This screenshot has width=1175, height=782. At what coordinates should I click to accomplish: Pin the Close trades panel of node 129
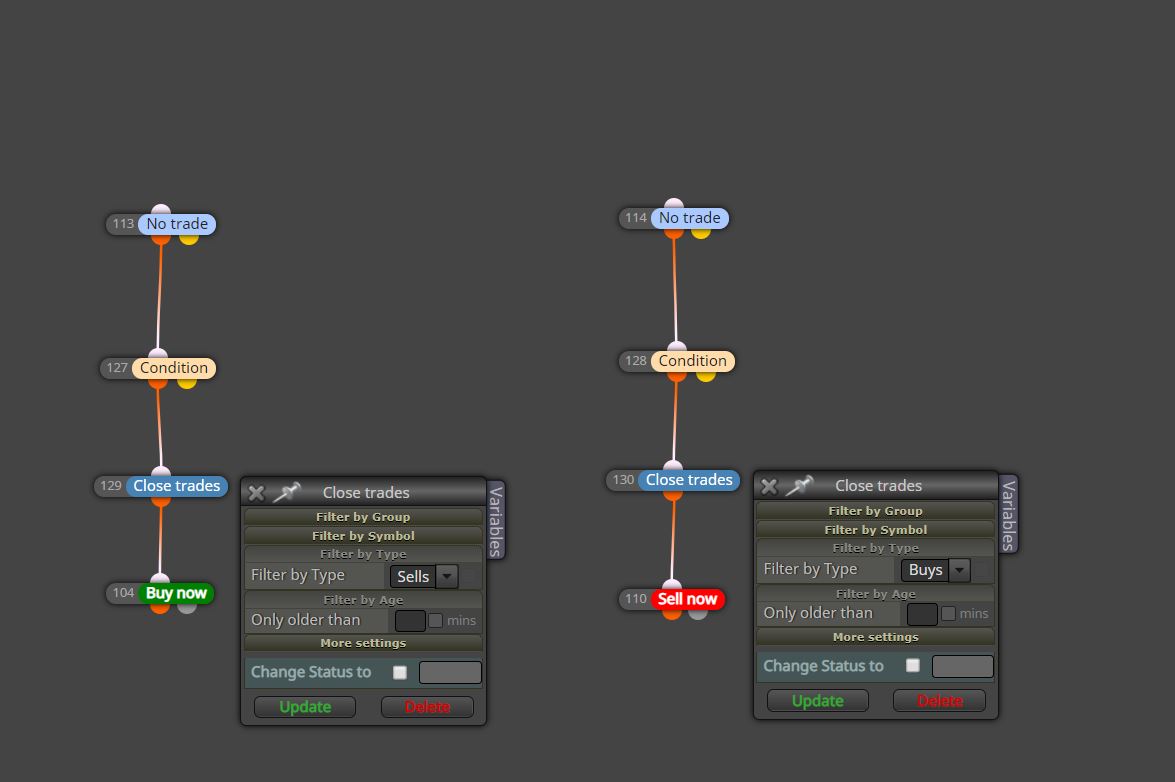tap(286, 492)
